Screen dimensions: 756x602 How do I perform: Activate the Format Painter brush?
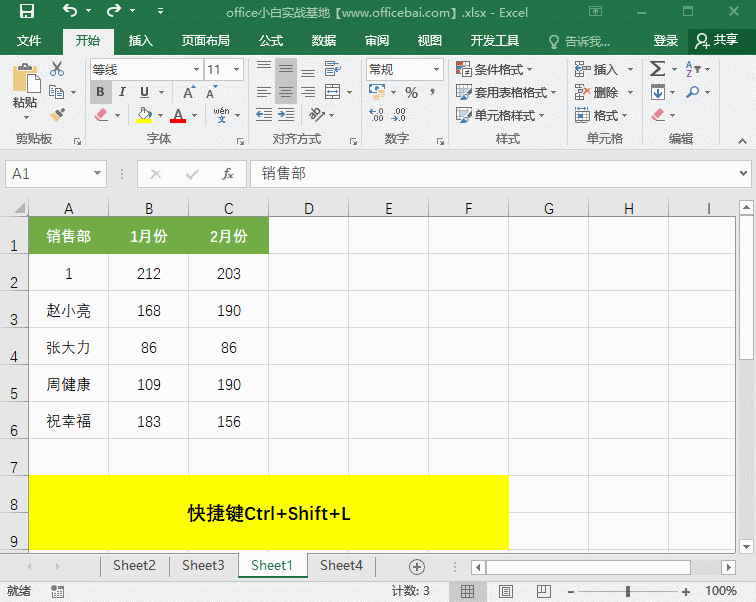pos(57,115)
